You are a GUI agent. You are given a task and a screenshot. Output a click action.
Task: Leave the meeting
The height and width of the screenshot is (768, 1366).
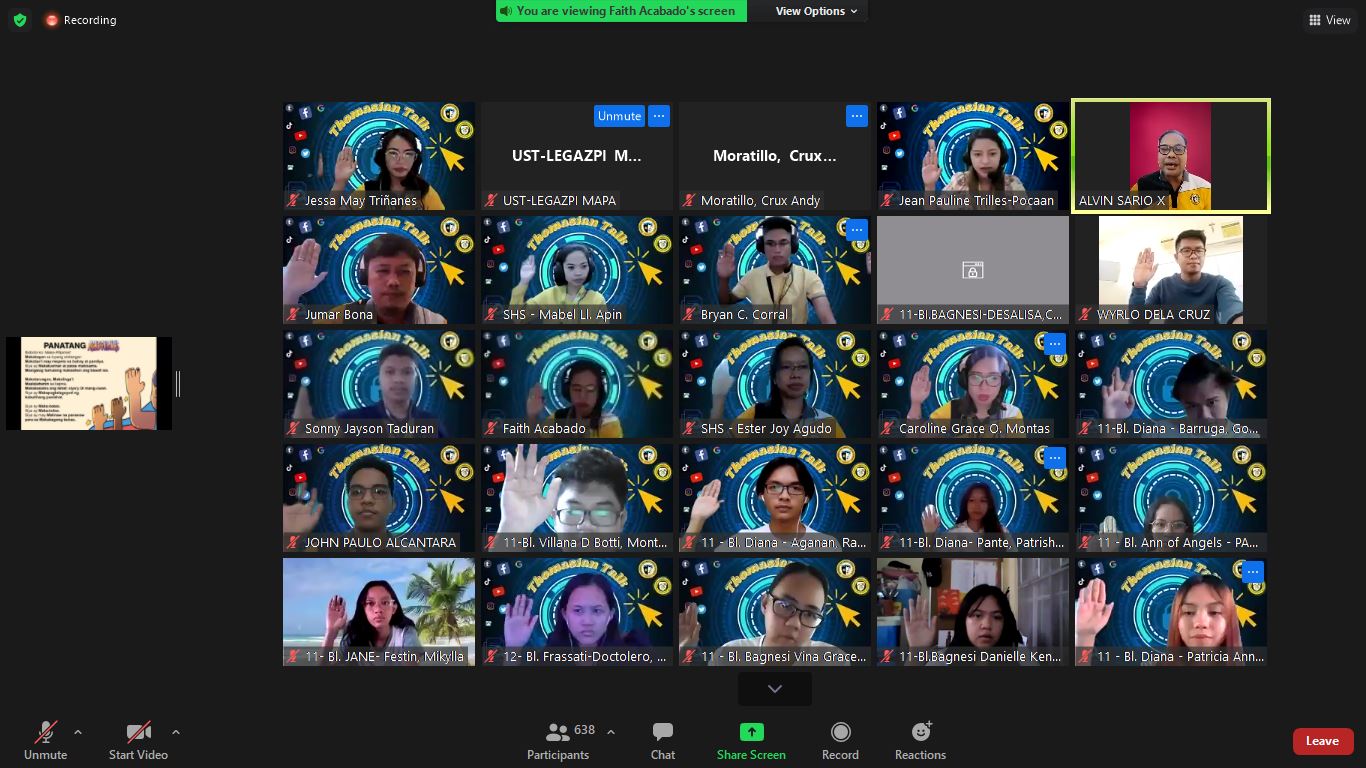1322,741
